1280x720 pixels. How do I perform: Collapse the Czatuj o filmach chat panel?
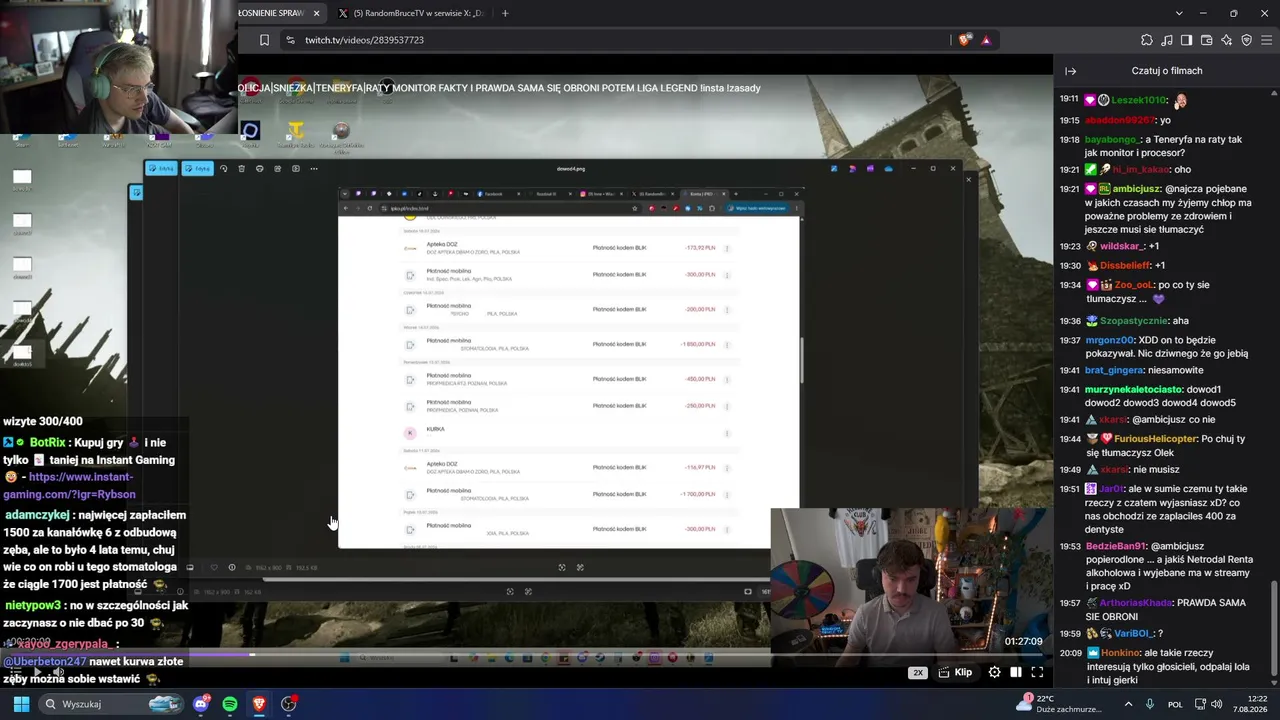tap(1071, 71)
